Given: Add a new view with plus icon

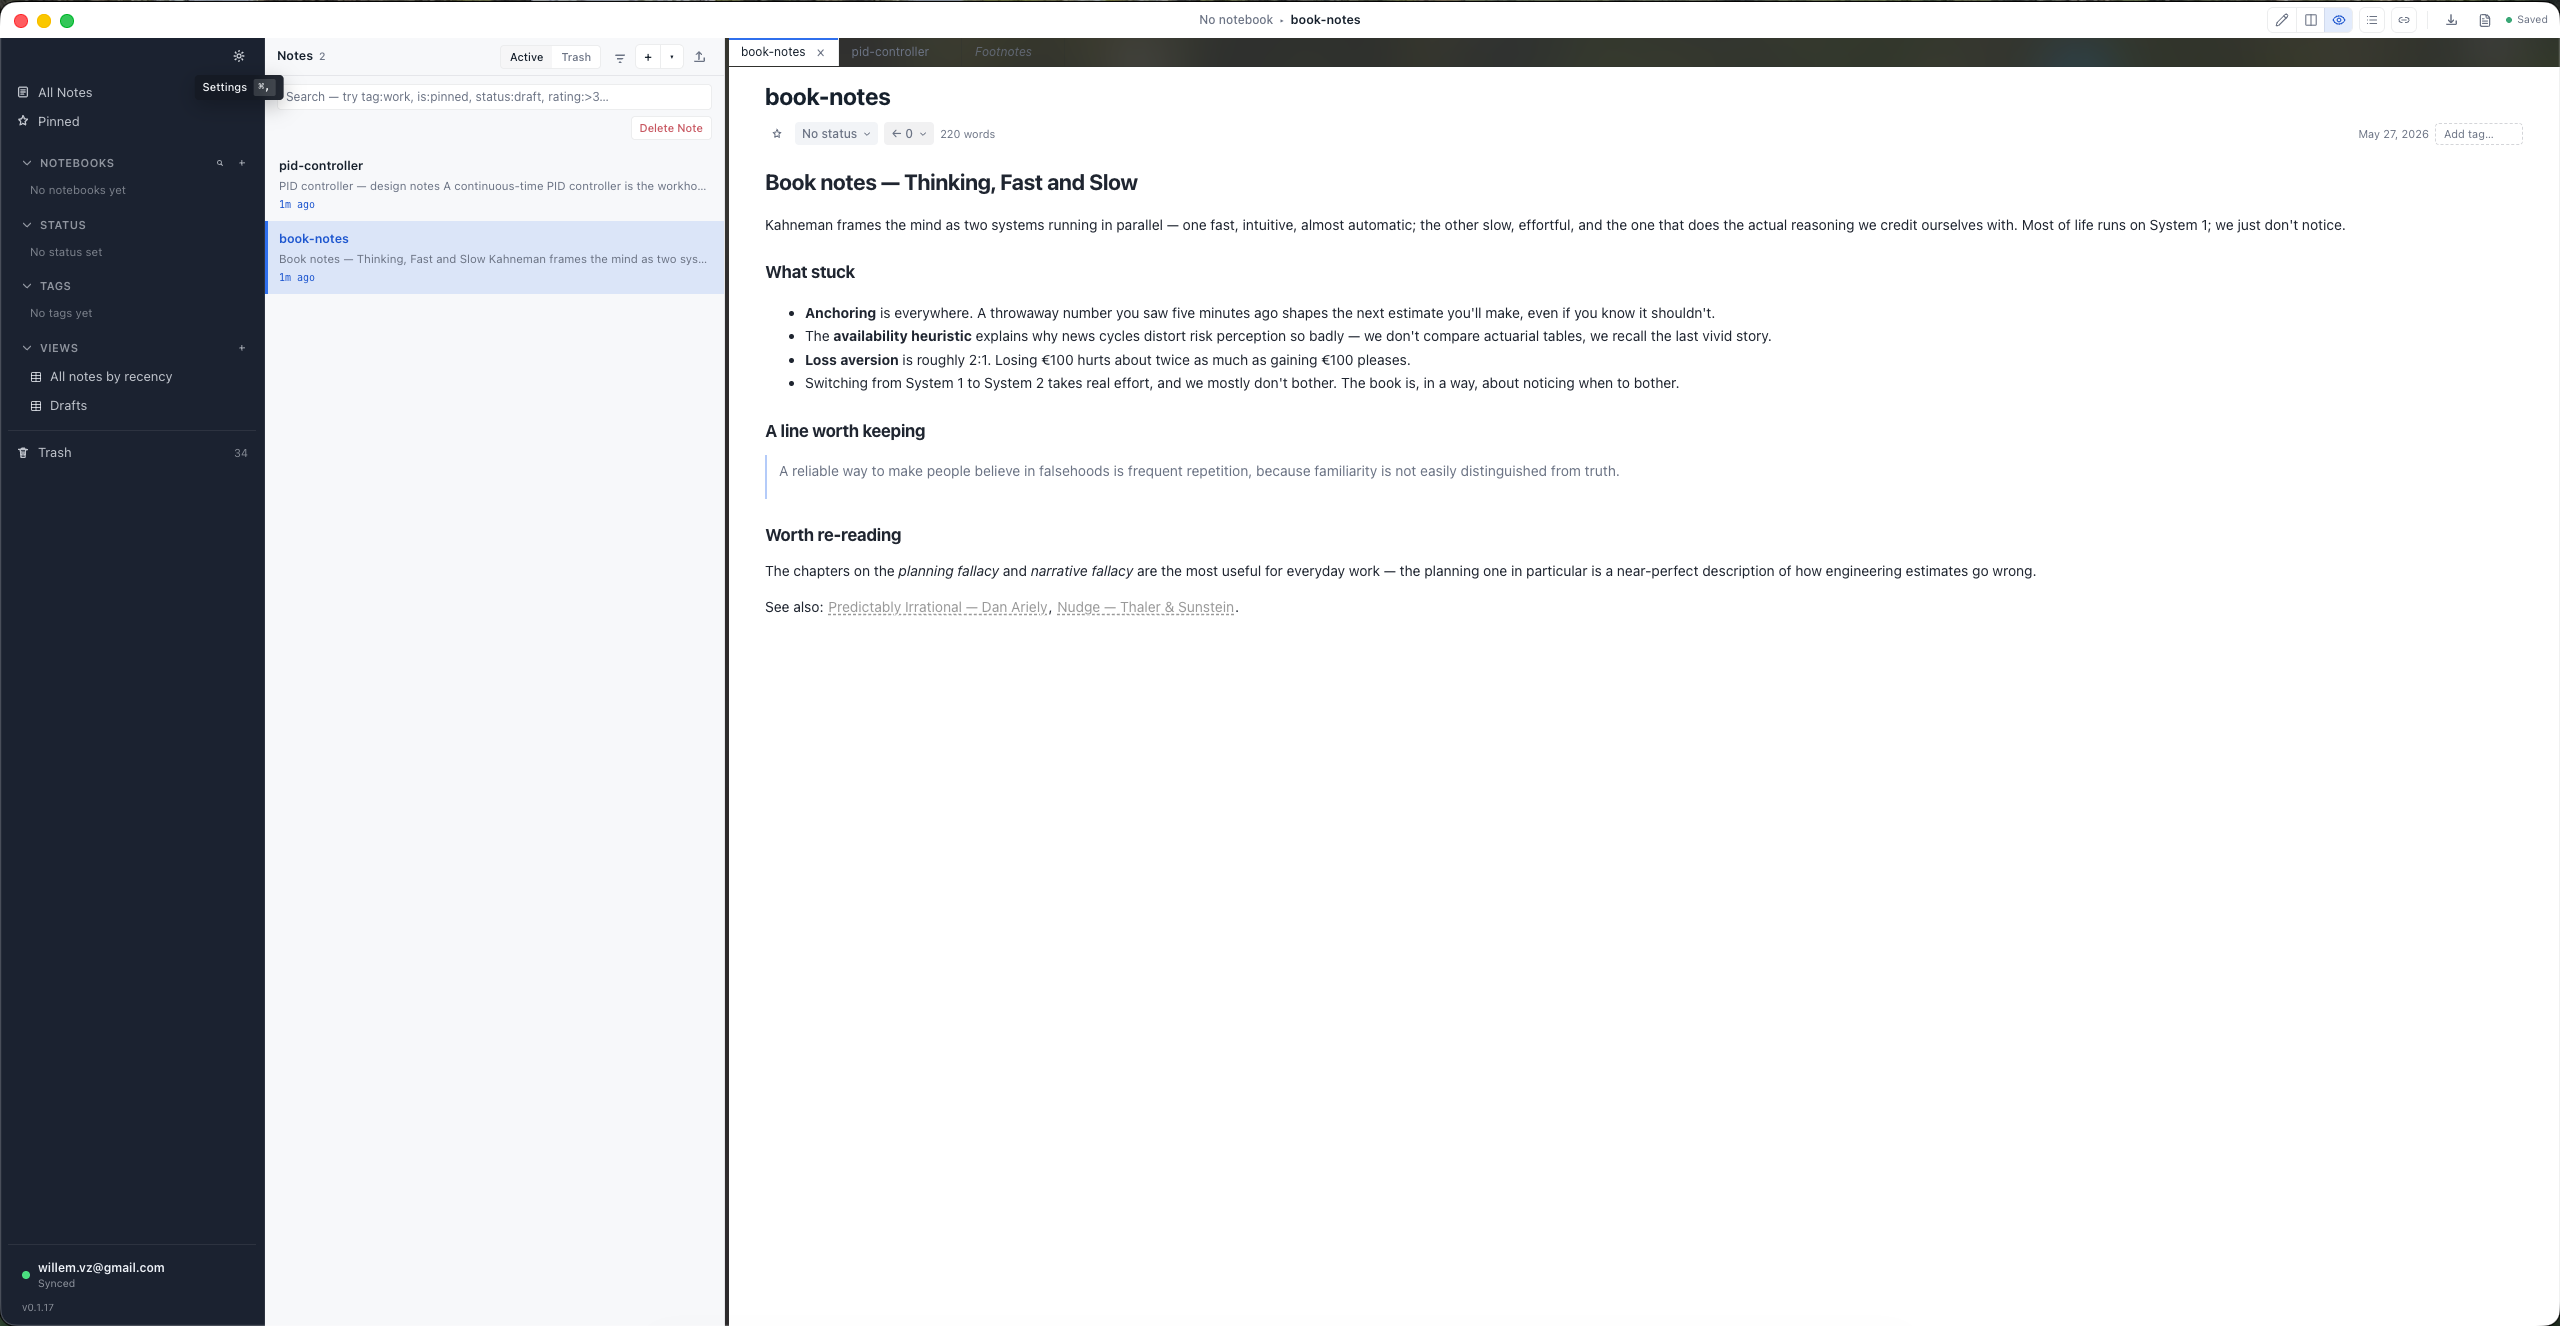Looking at the screenshot, I should click(x=242, y=348).
